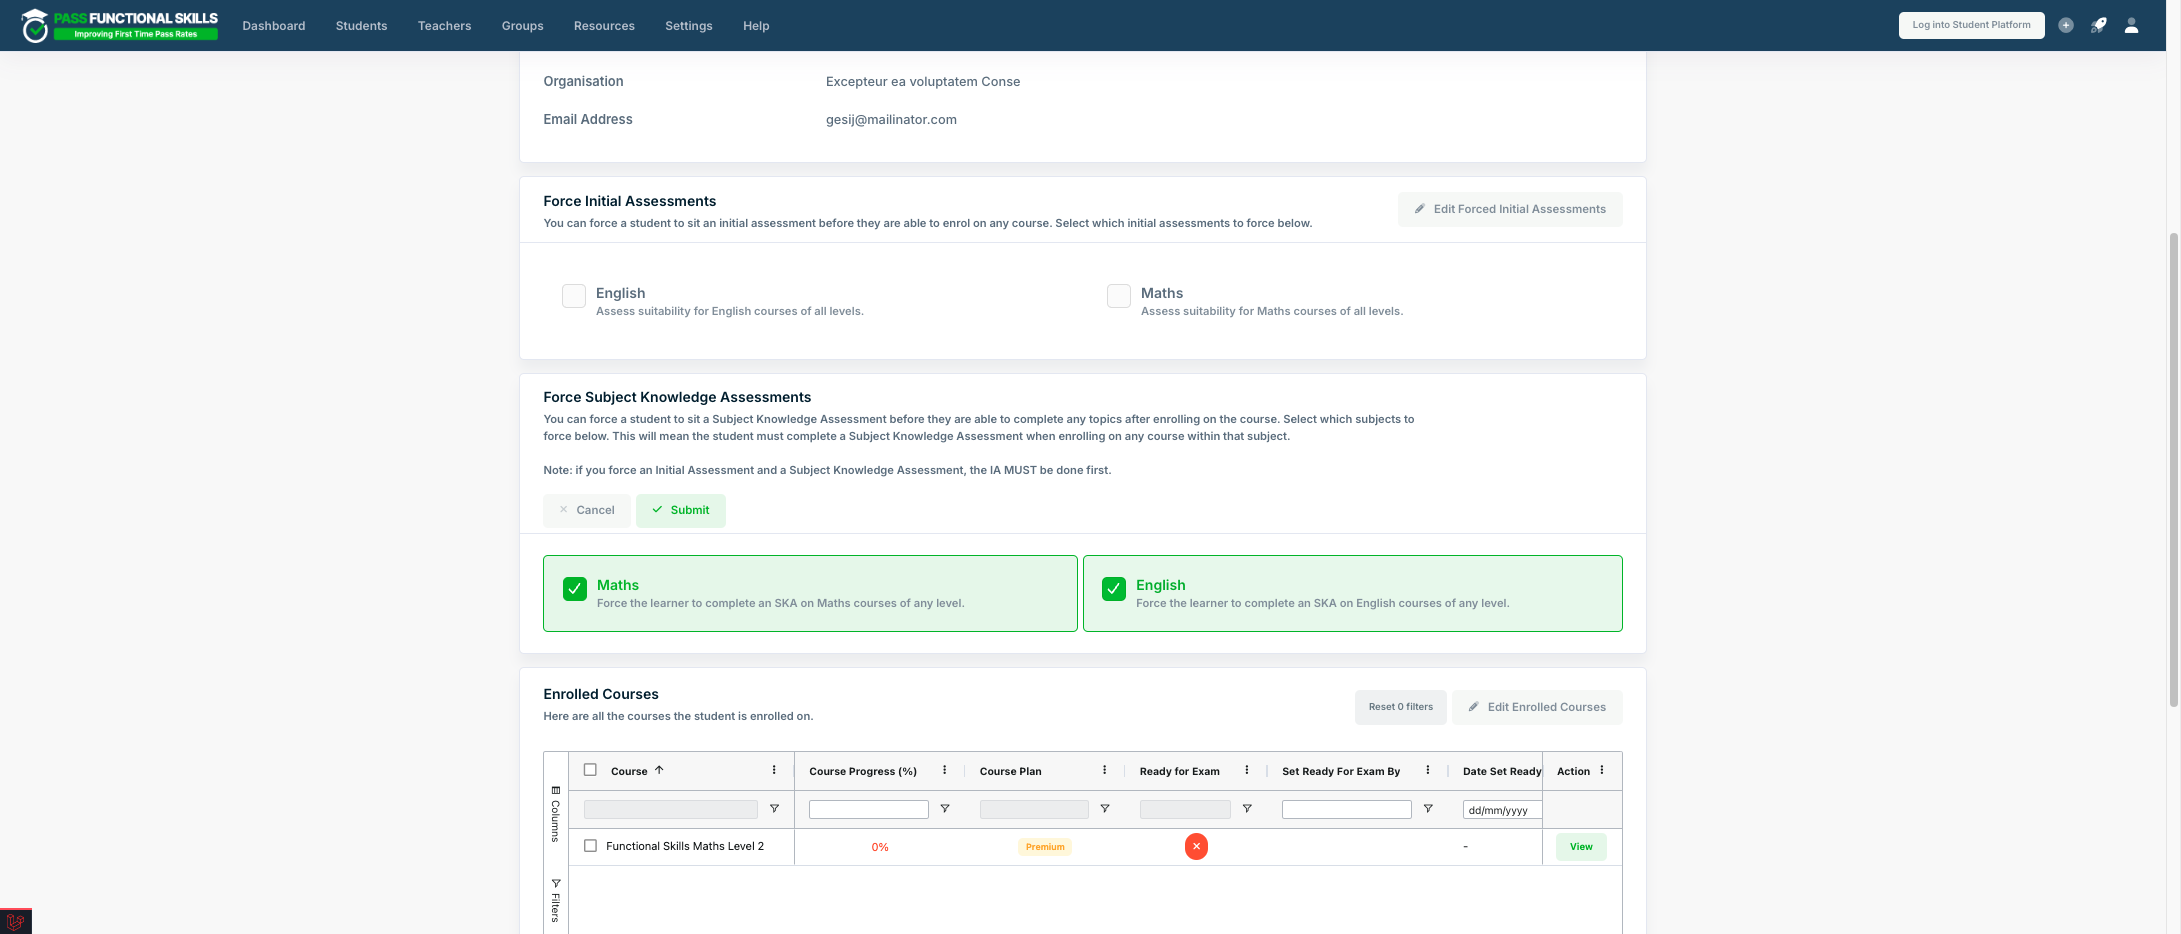Open the Dashboard menu
This screenshot has height=934, width=2181.
click(274, 26)
